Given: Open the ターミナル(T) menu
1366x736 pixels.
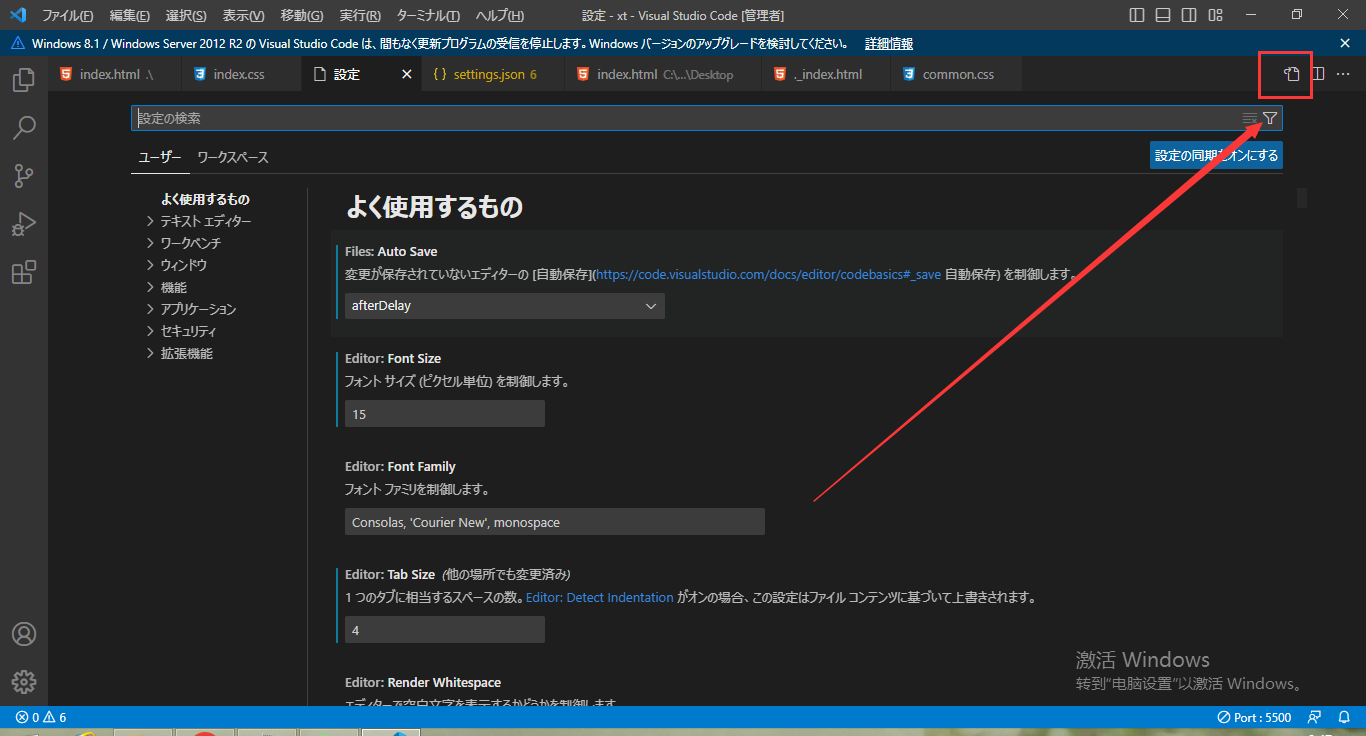Looking at the screenshot, I should pyautogui.click(x=428, y=15).
